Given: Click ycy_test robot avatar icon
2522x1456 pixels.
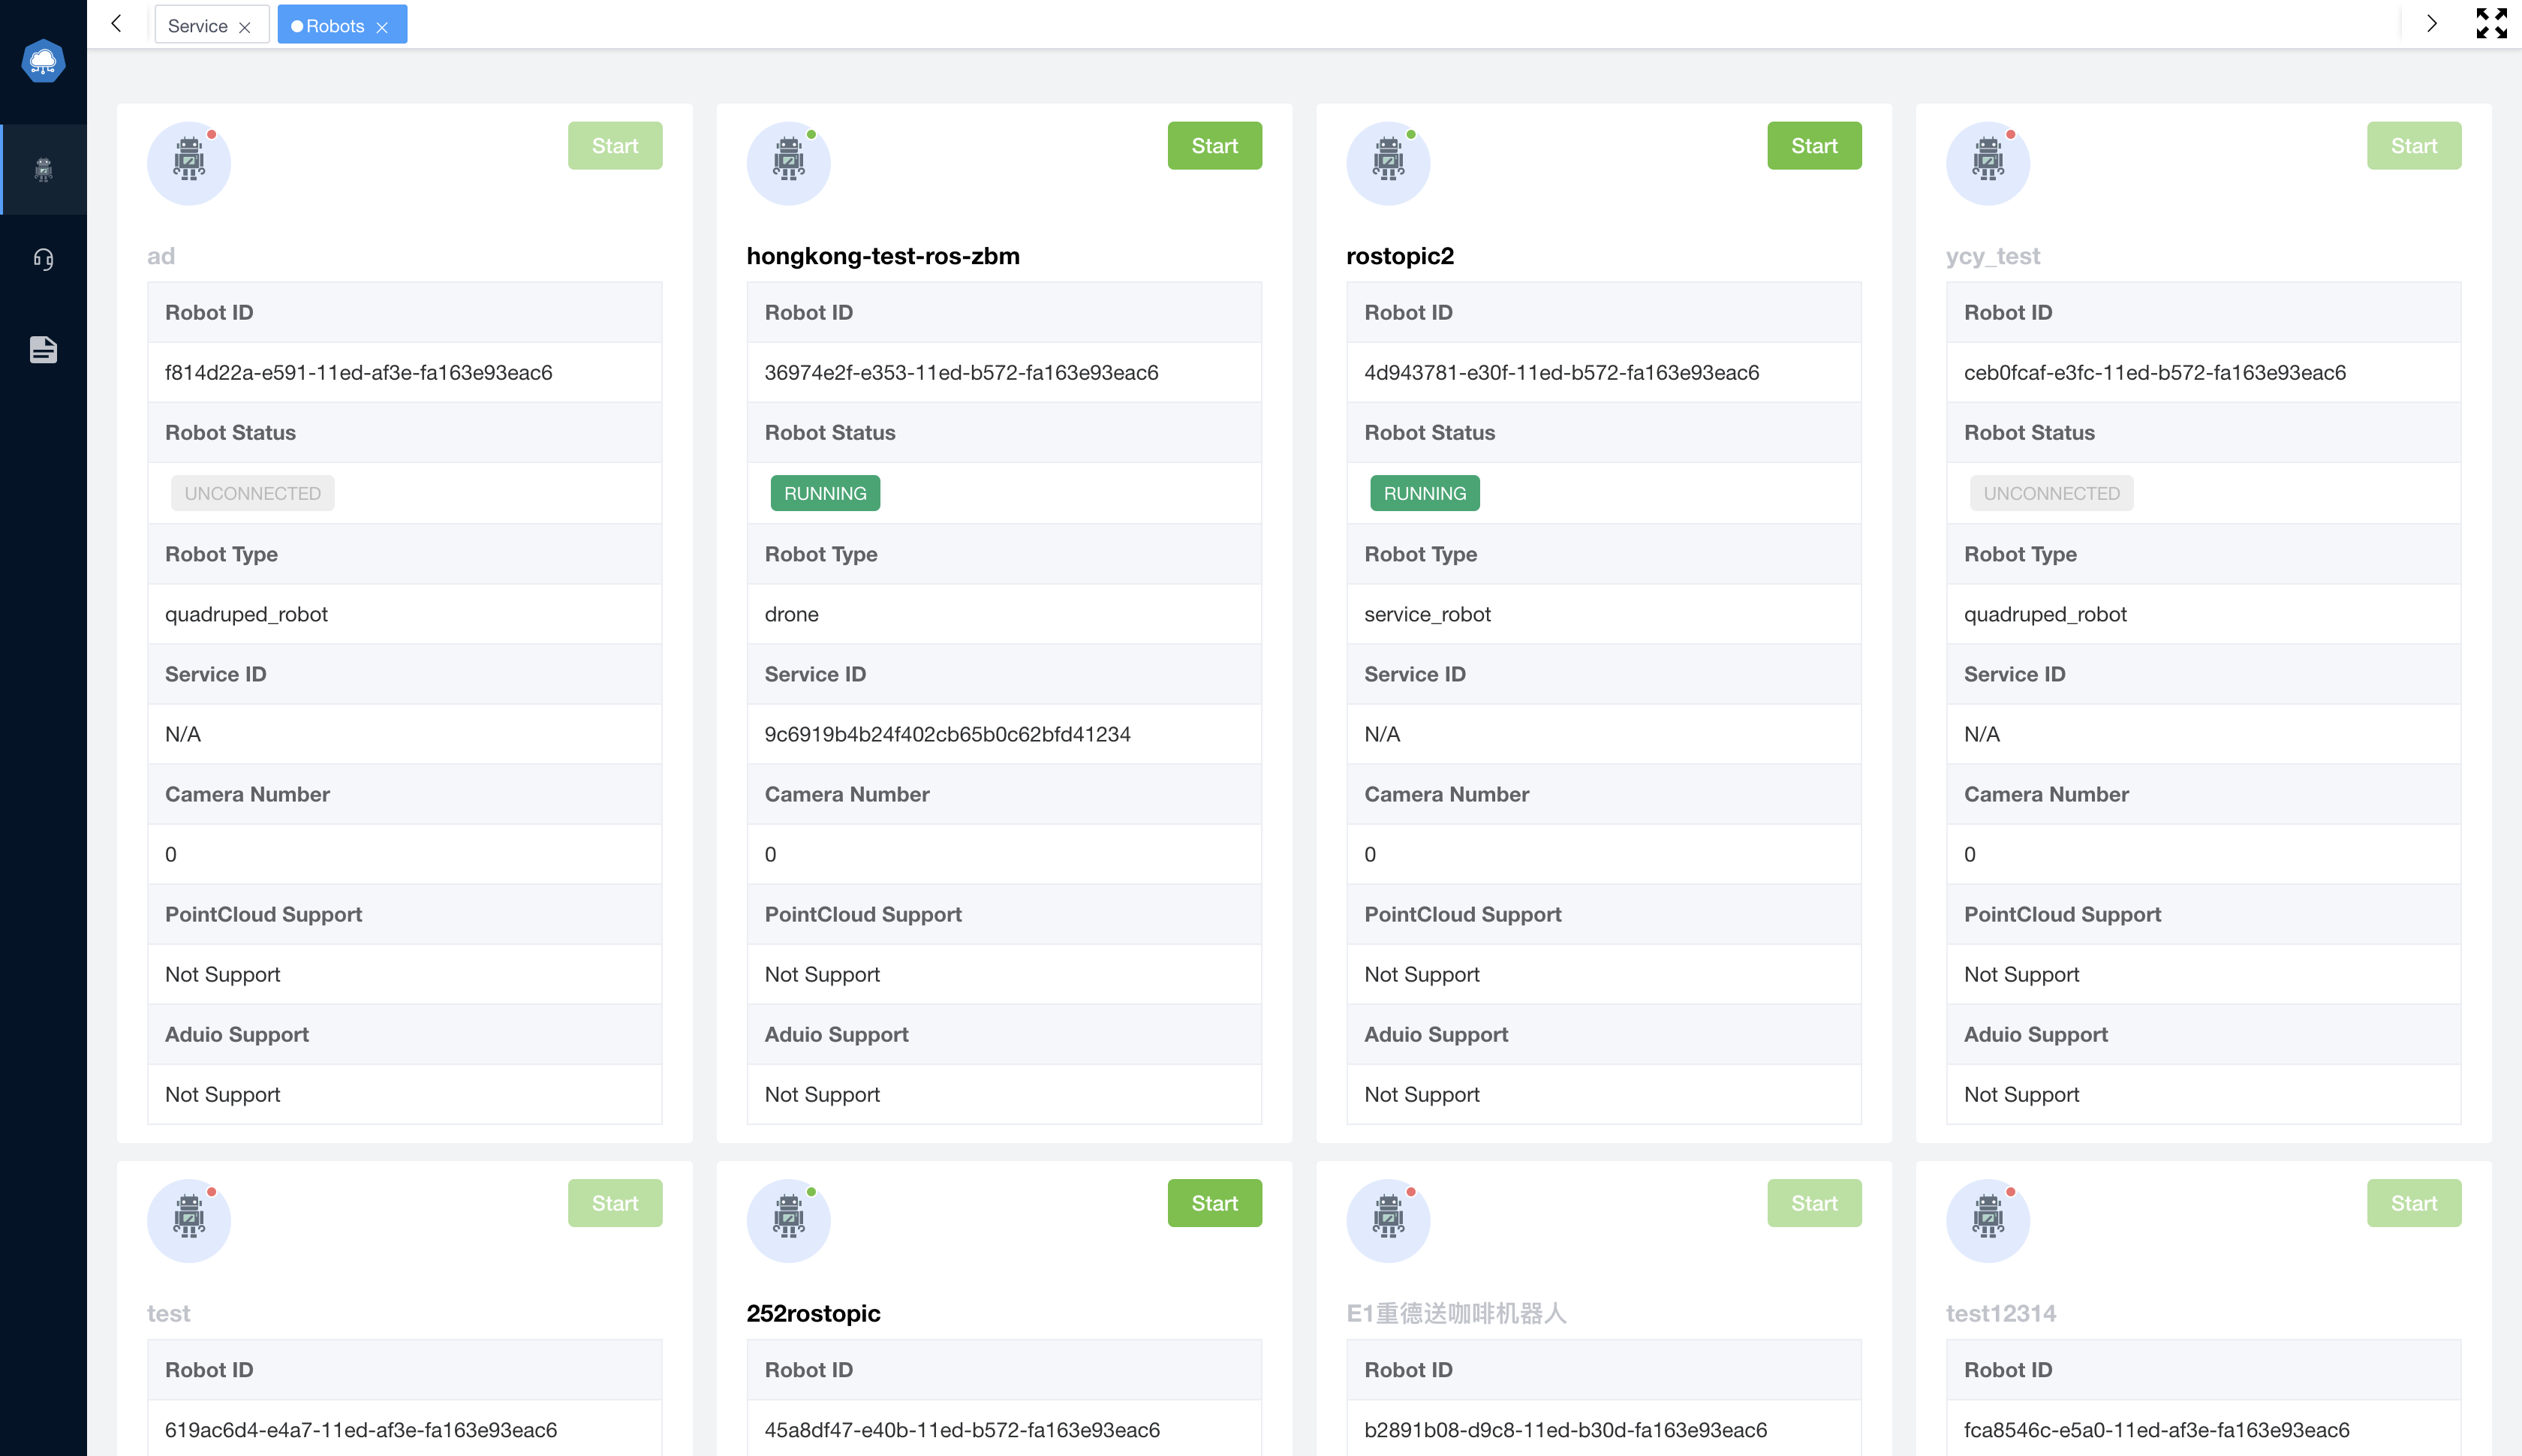Looking at the screenshot, I should [x=1987, y=162].
